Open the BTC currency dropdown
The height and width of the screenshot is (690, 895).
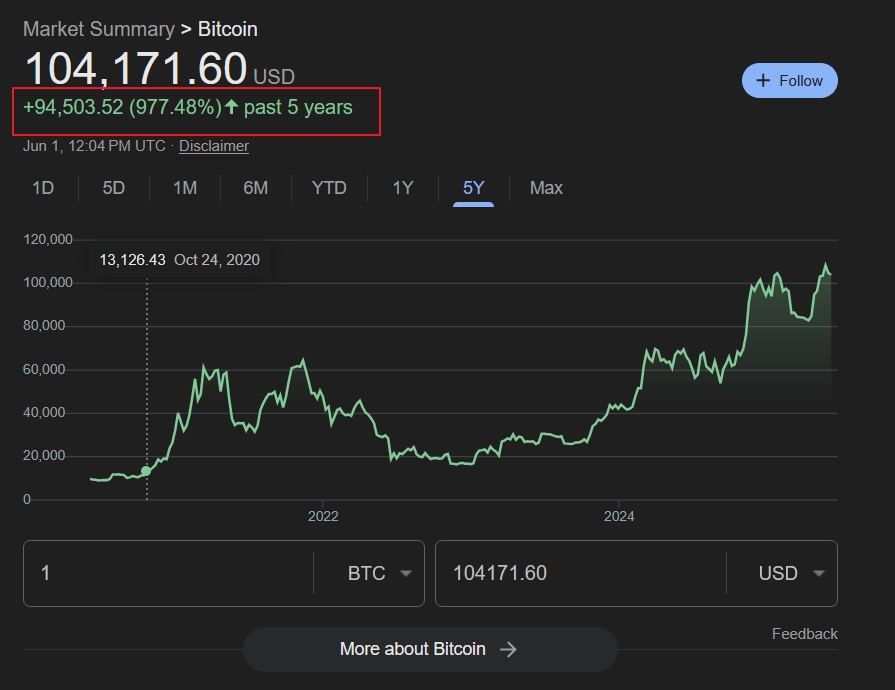380,573
